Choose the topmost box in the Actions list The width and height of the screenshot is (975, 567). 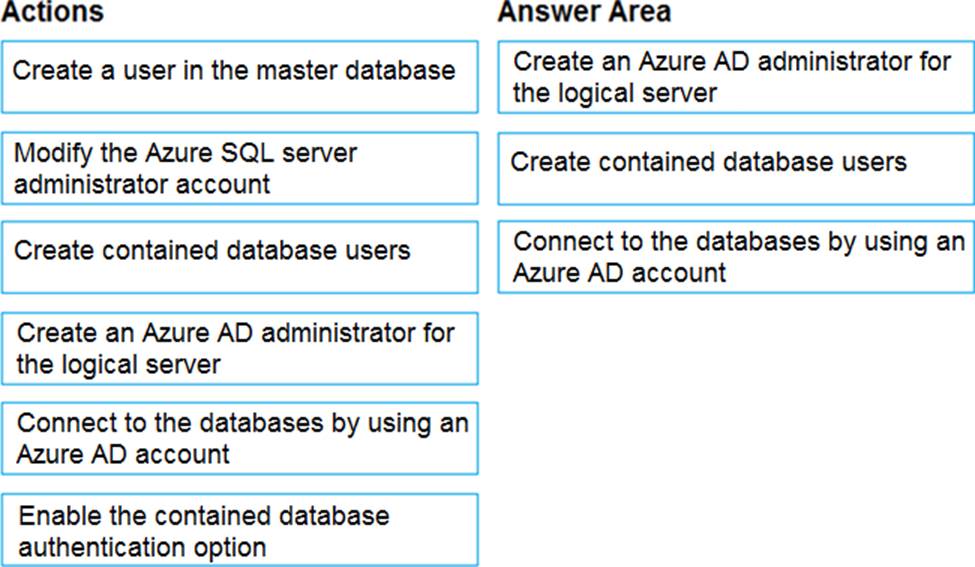coord(239,77)
